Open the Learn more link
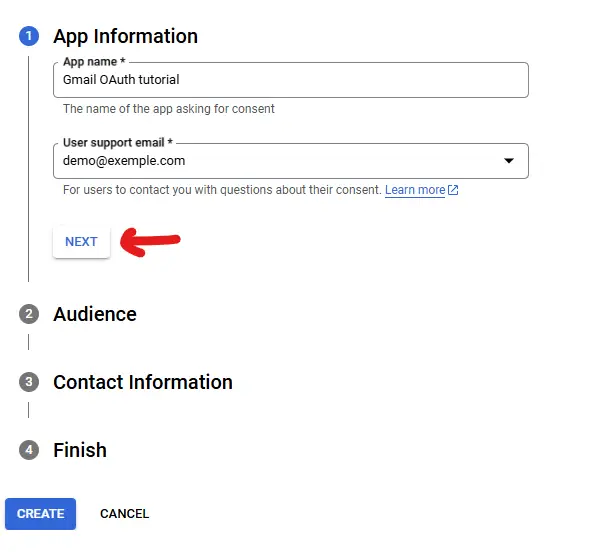 [415, 190]
